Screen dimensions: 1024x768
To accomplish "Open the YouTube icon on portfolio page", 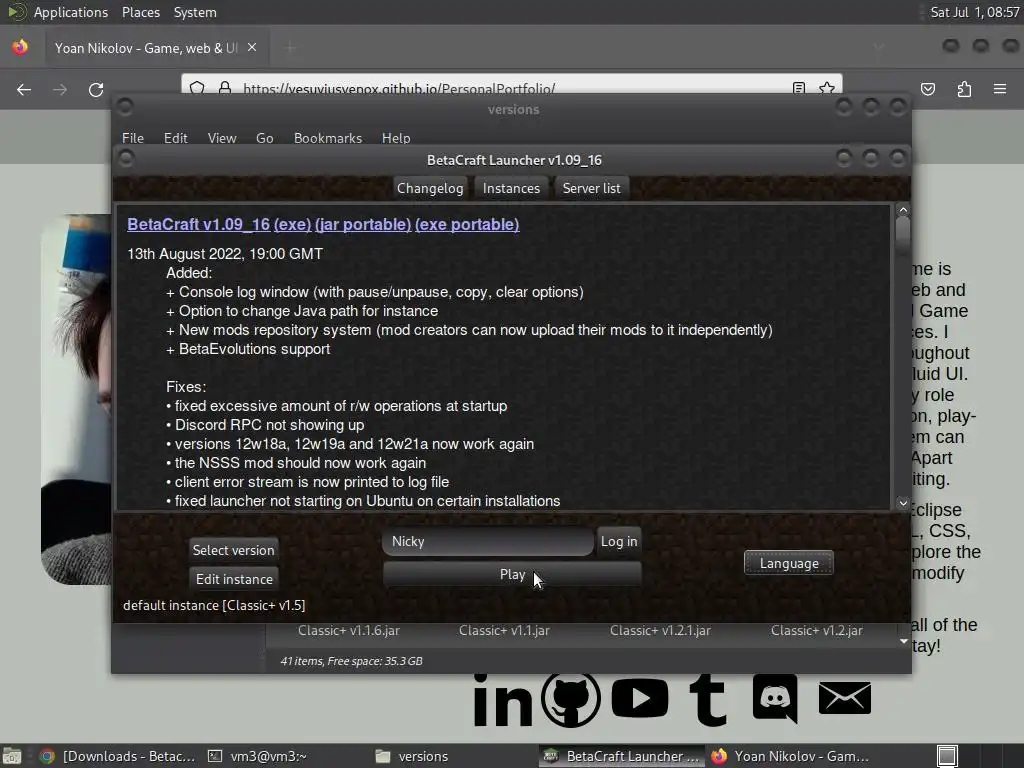I will pyautogui.click(x=640, y=698).
